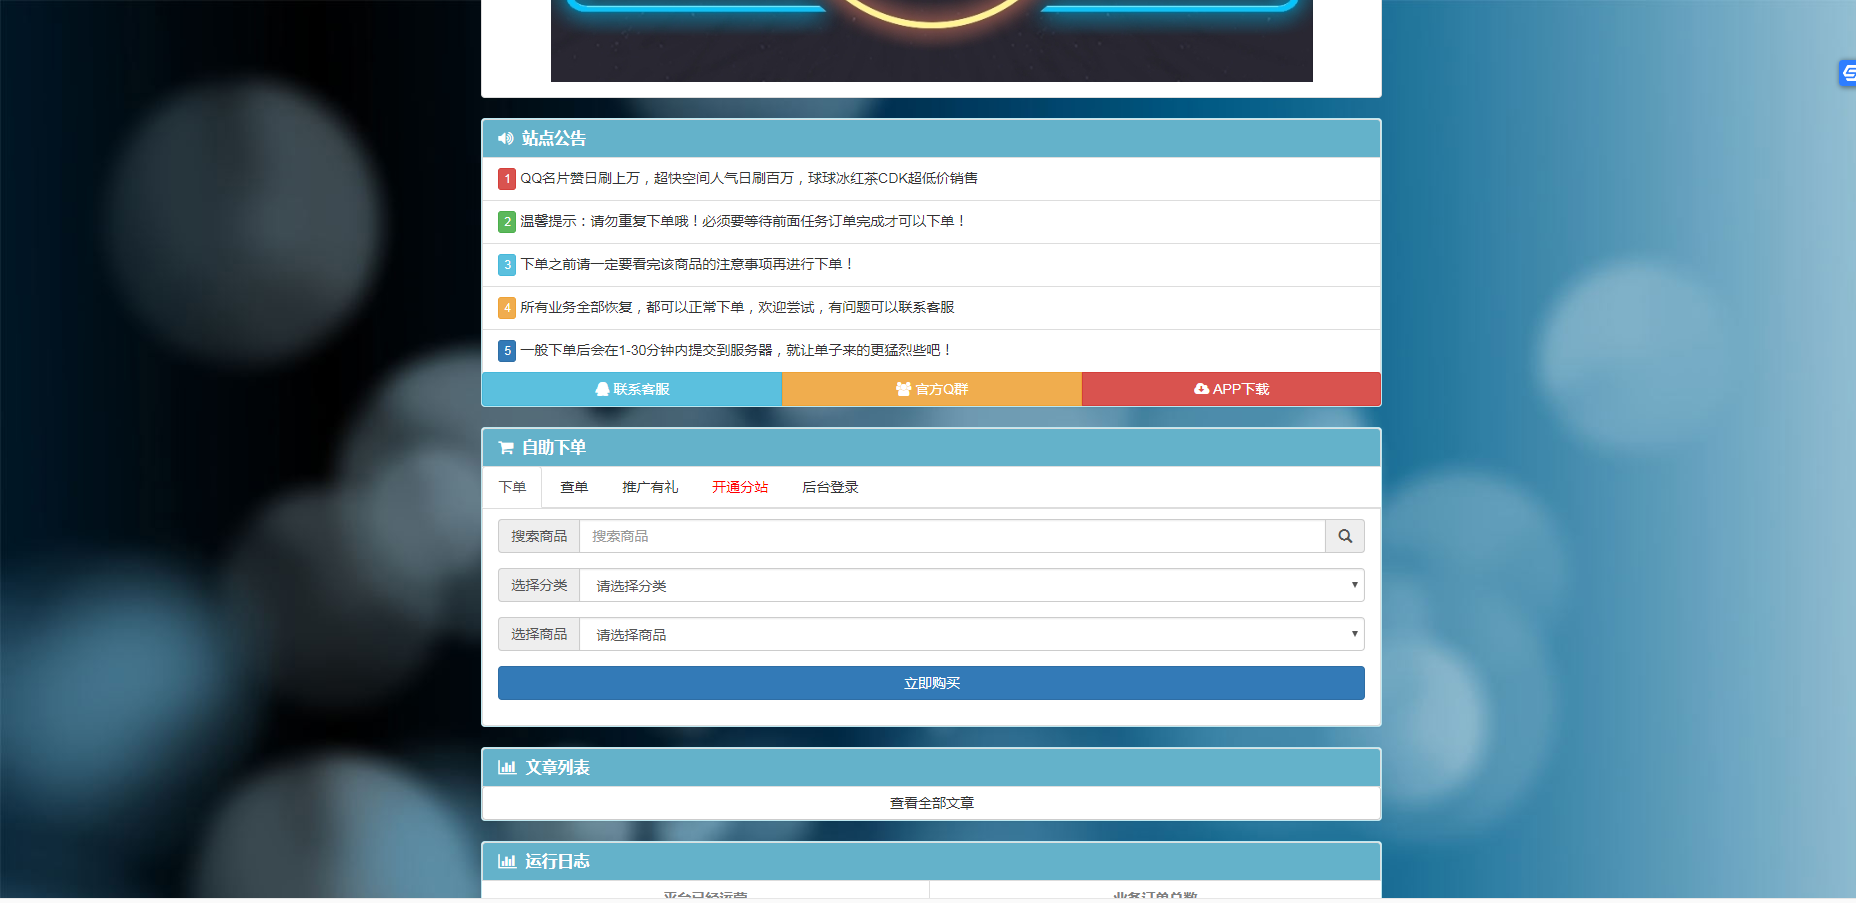Click blue number 5 announcement badge
The image size is (1856, 903).
click(507, 351)
